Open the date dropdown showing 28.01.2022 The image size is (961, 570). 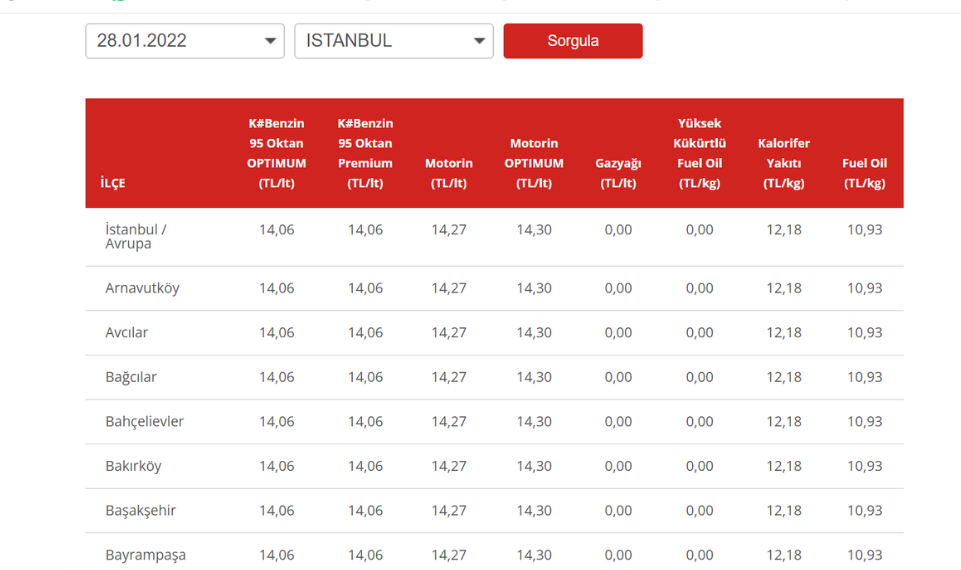pos(184,41)
